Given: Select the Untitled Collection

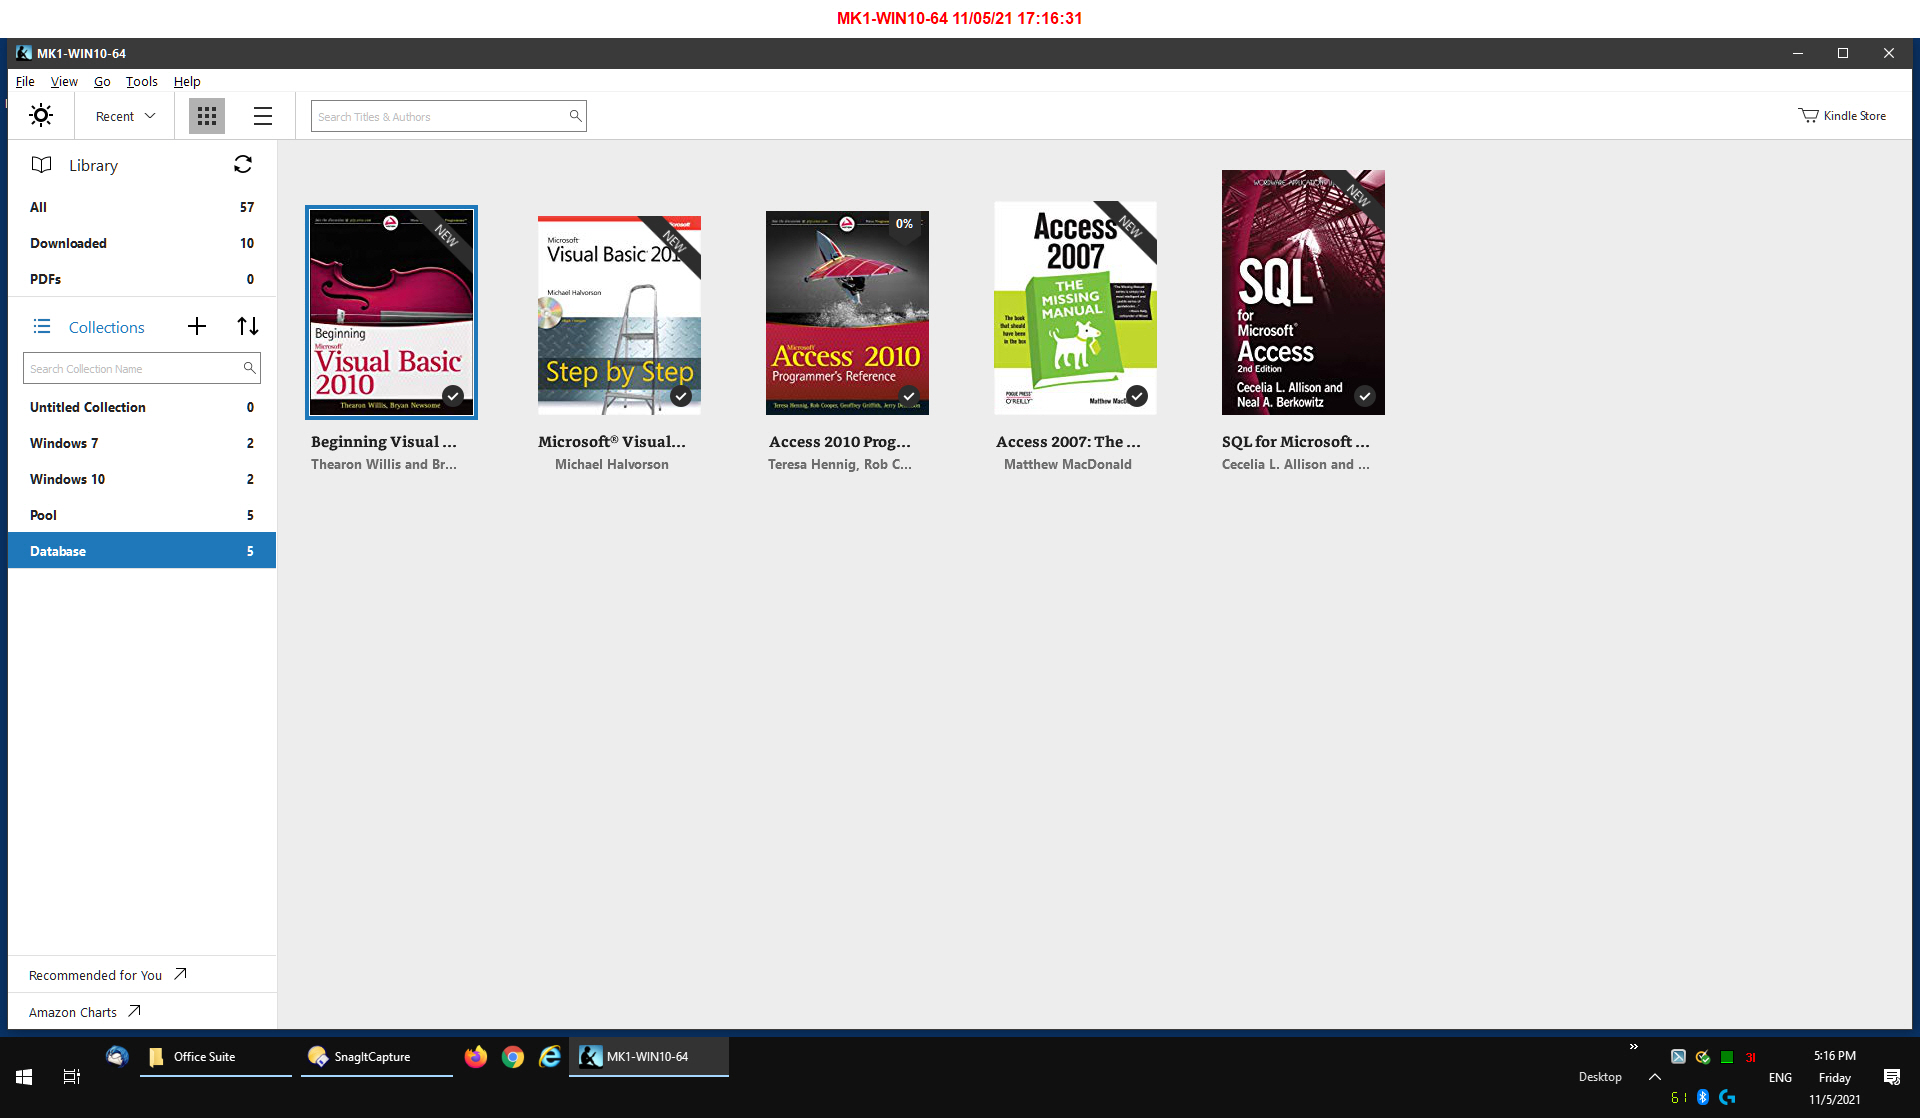Looking at the screenshot, I should click(x=142, y=407).
